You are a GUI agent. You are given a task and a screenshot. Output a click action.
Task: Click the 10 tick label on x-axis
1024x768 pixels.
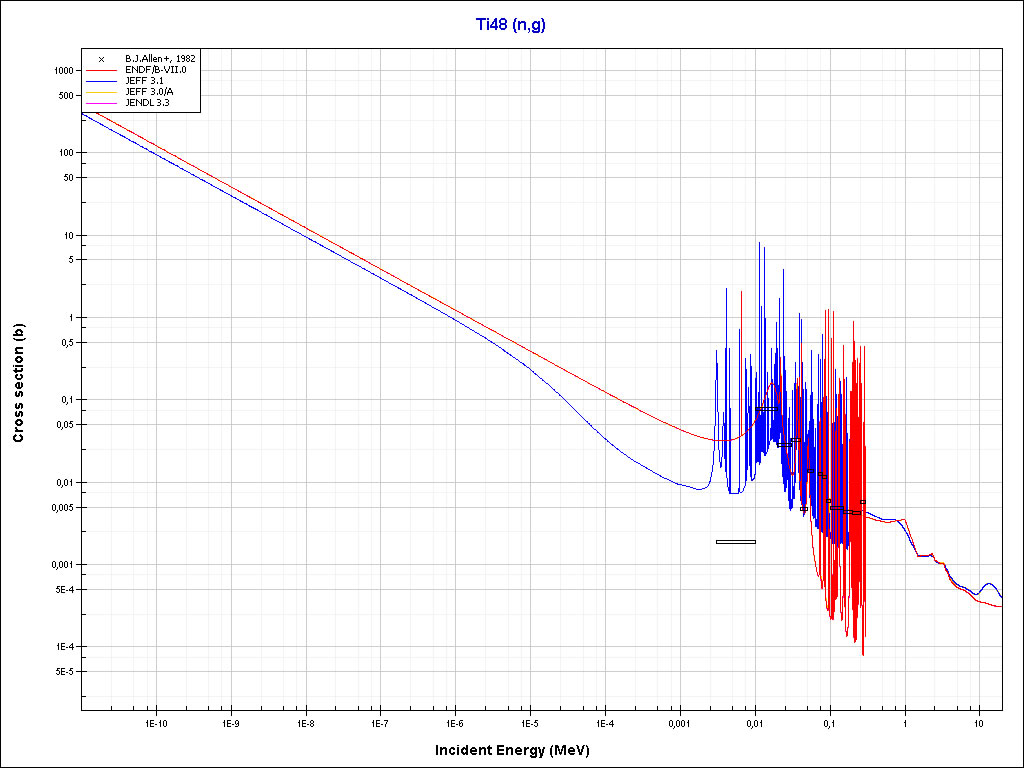(979, 722)
